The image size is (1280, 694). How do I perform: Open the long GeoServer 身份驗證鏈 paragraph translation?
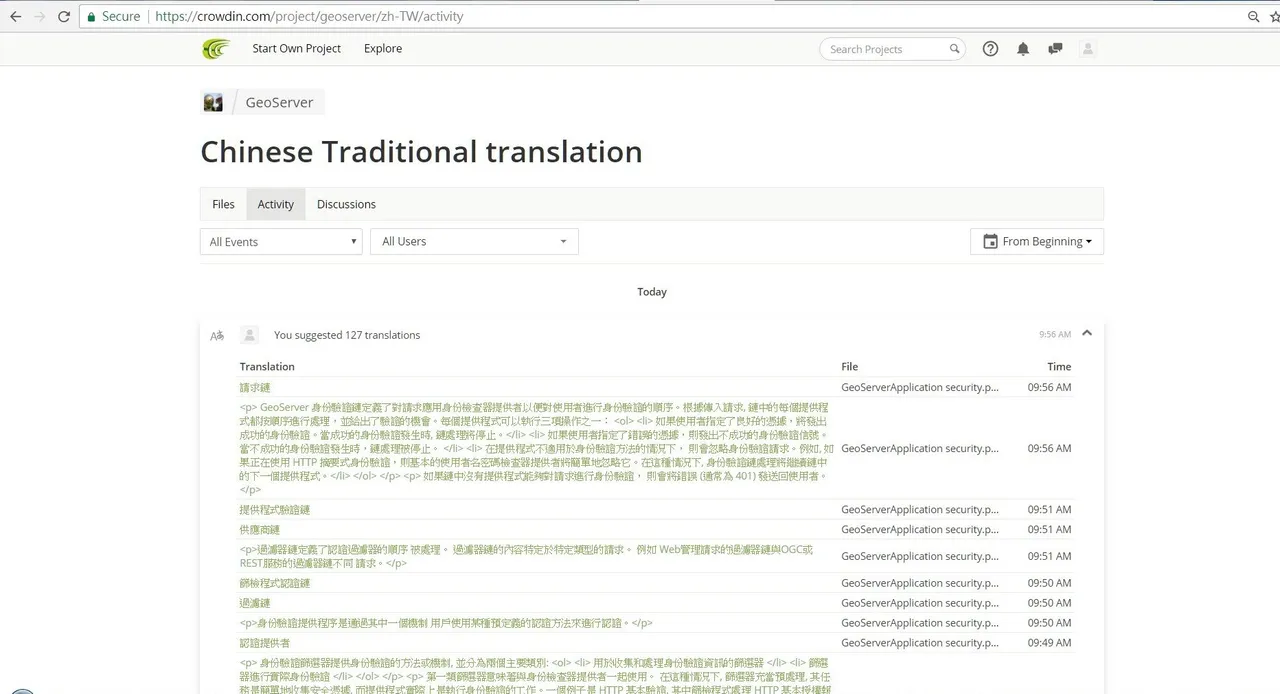tap(535, 449)
